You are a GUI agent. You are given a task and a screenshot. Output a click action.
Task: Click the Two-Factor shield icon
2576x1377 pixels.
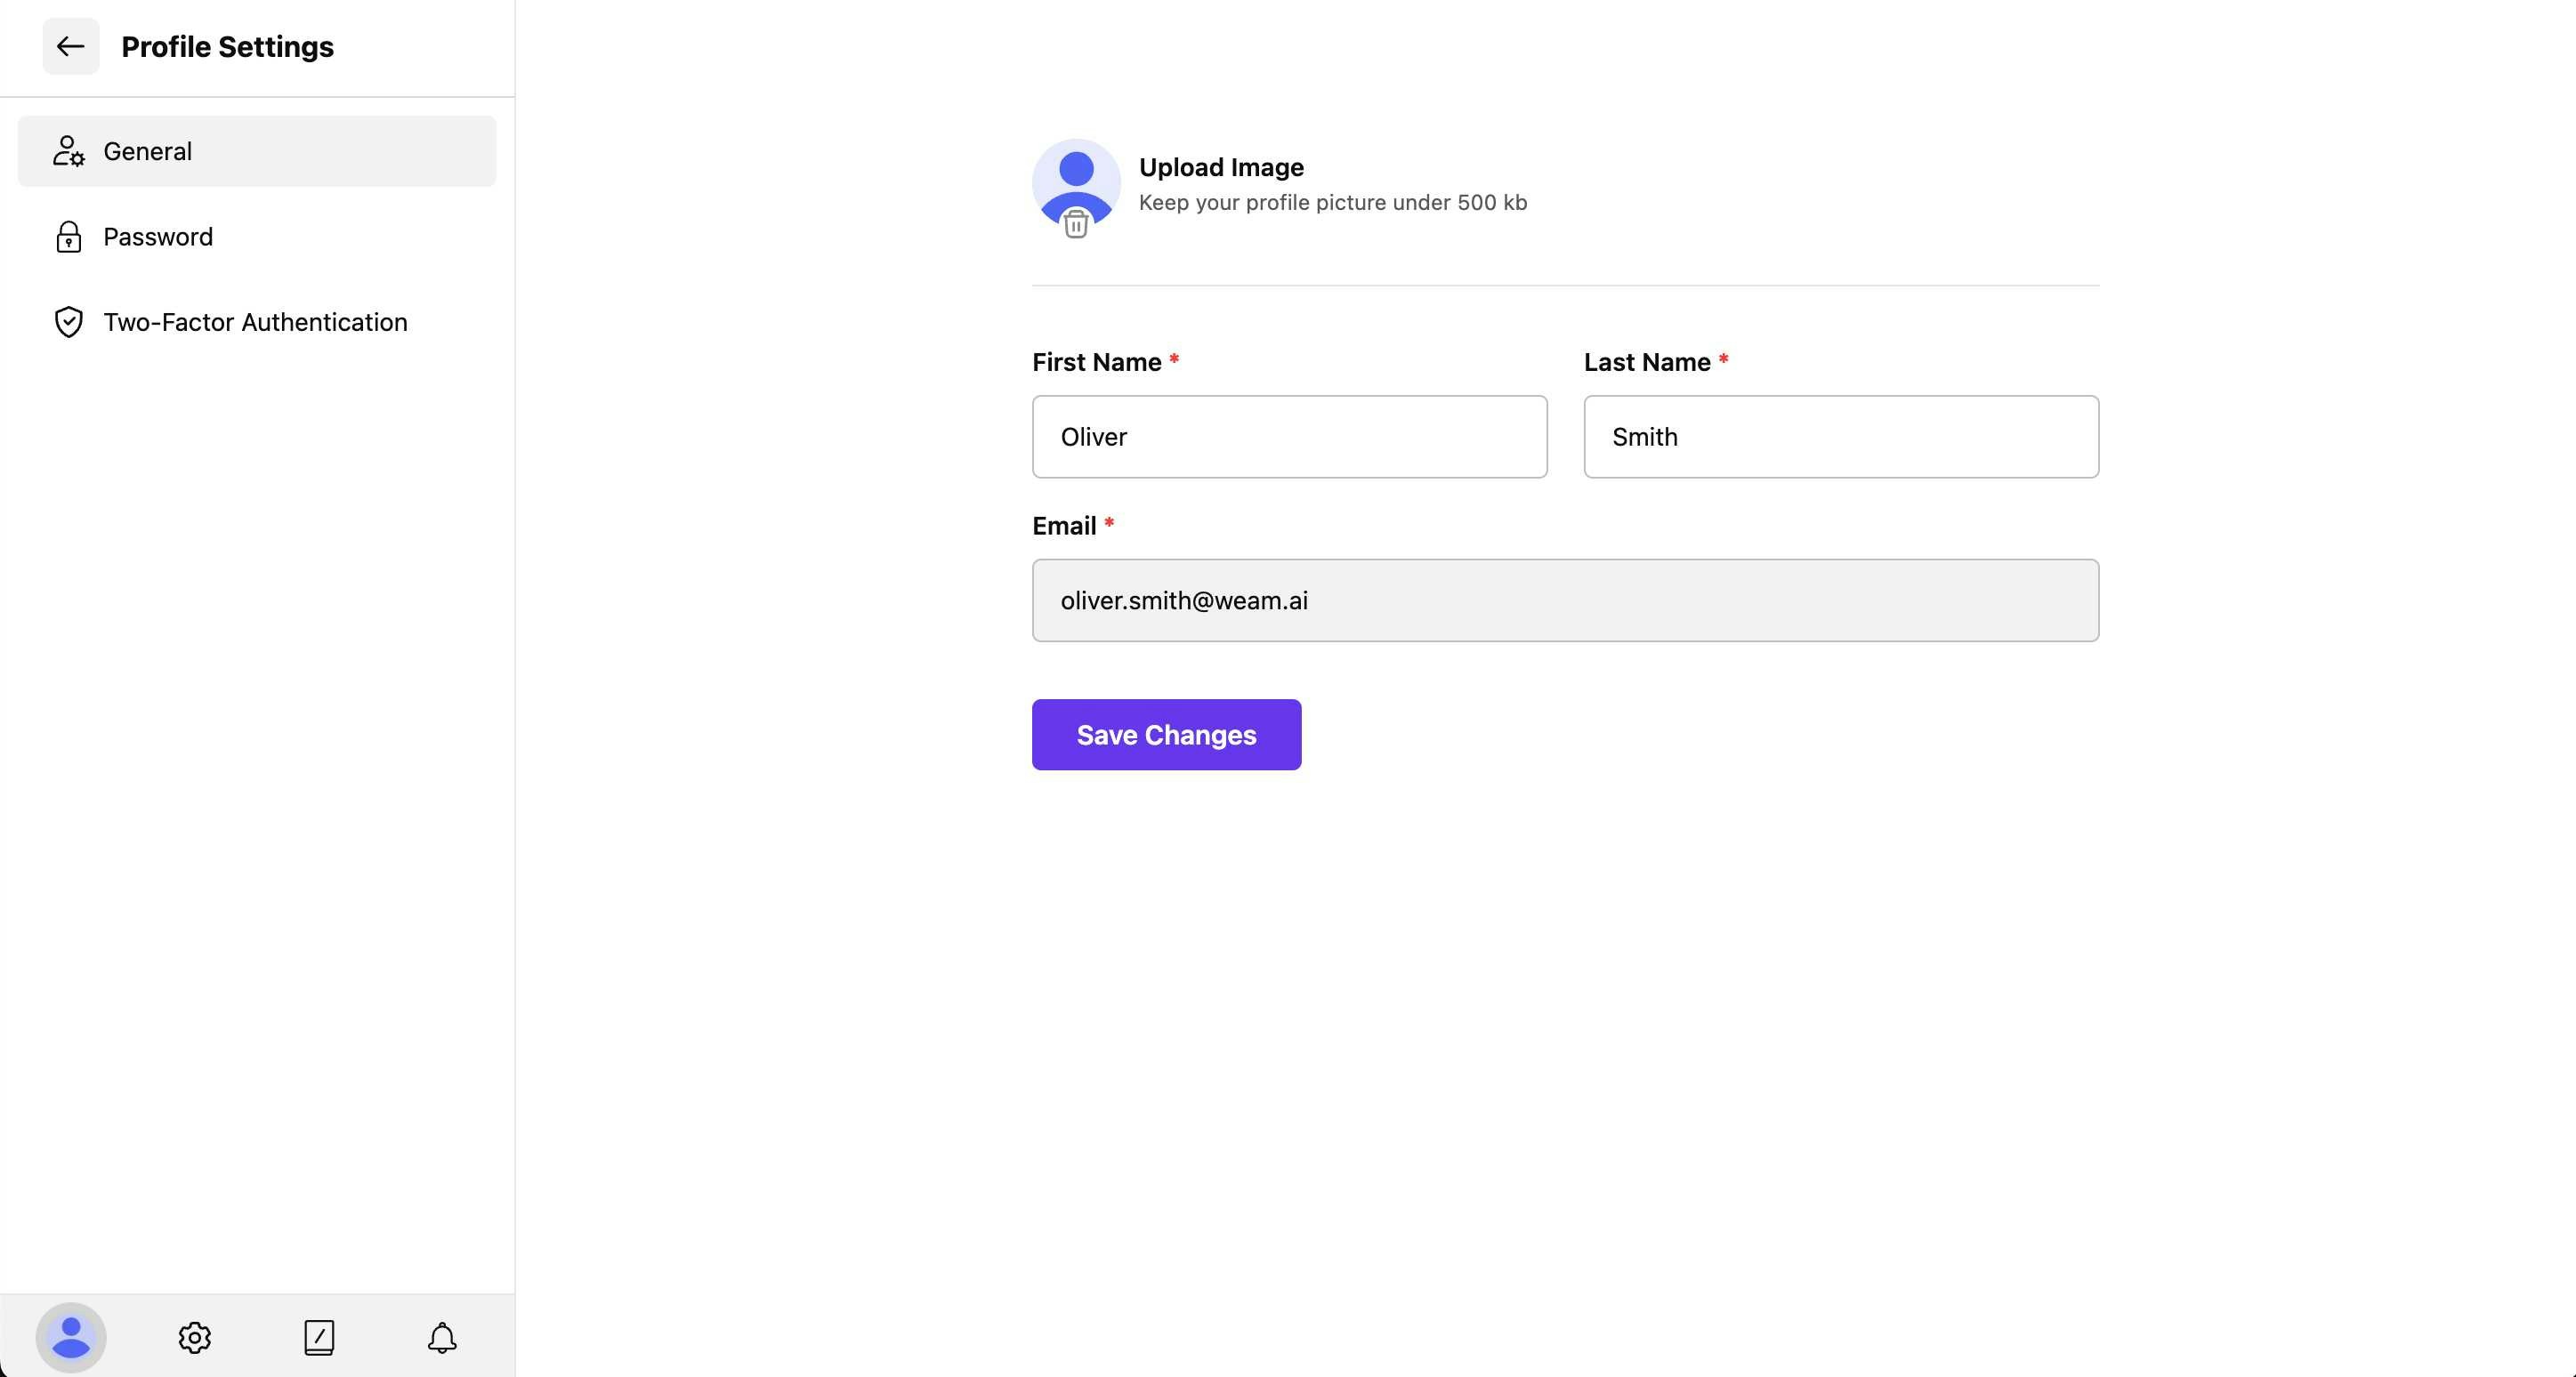click(68, 322)
